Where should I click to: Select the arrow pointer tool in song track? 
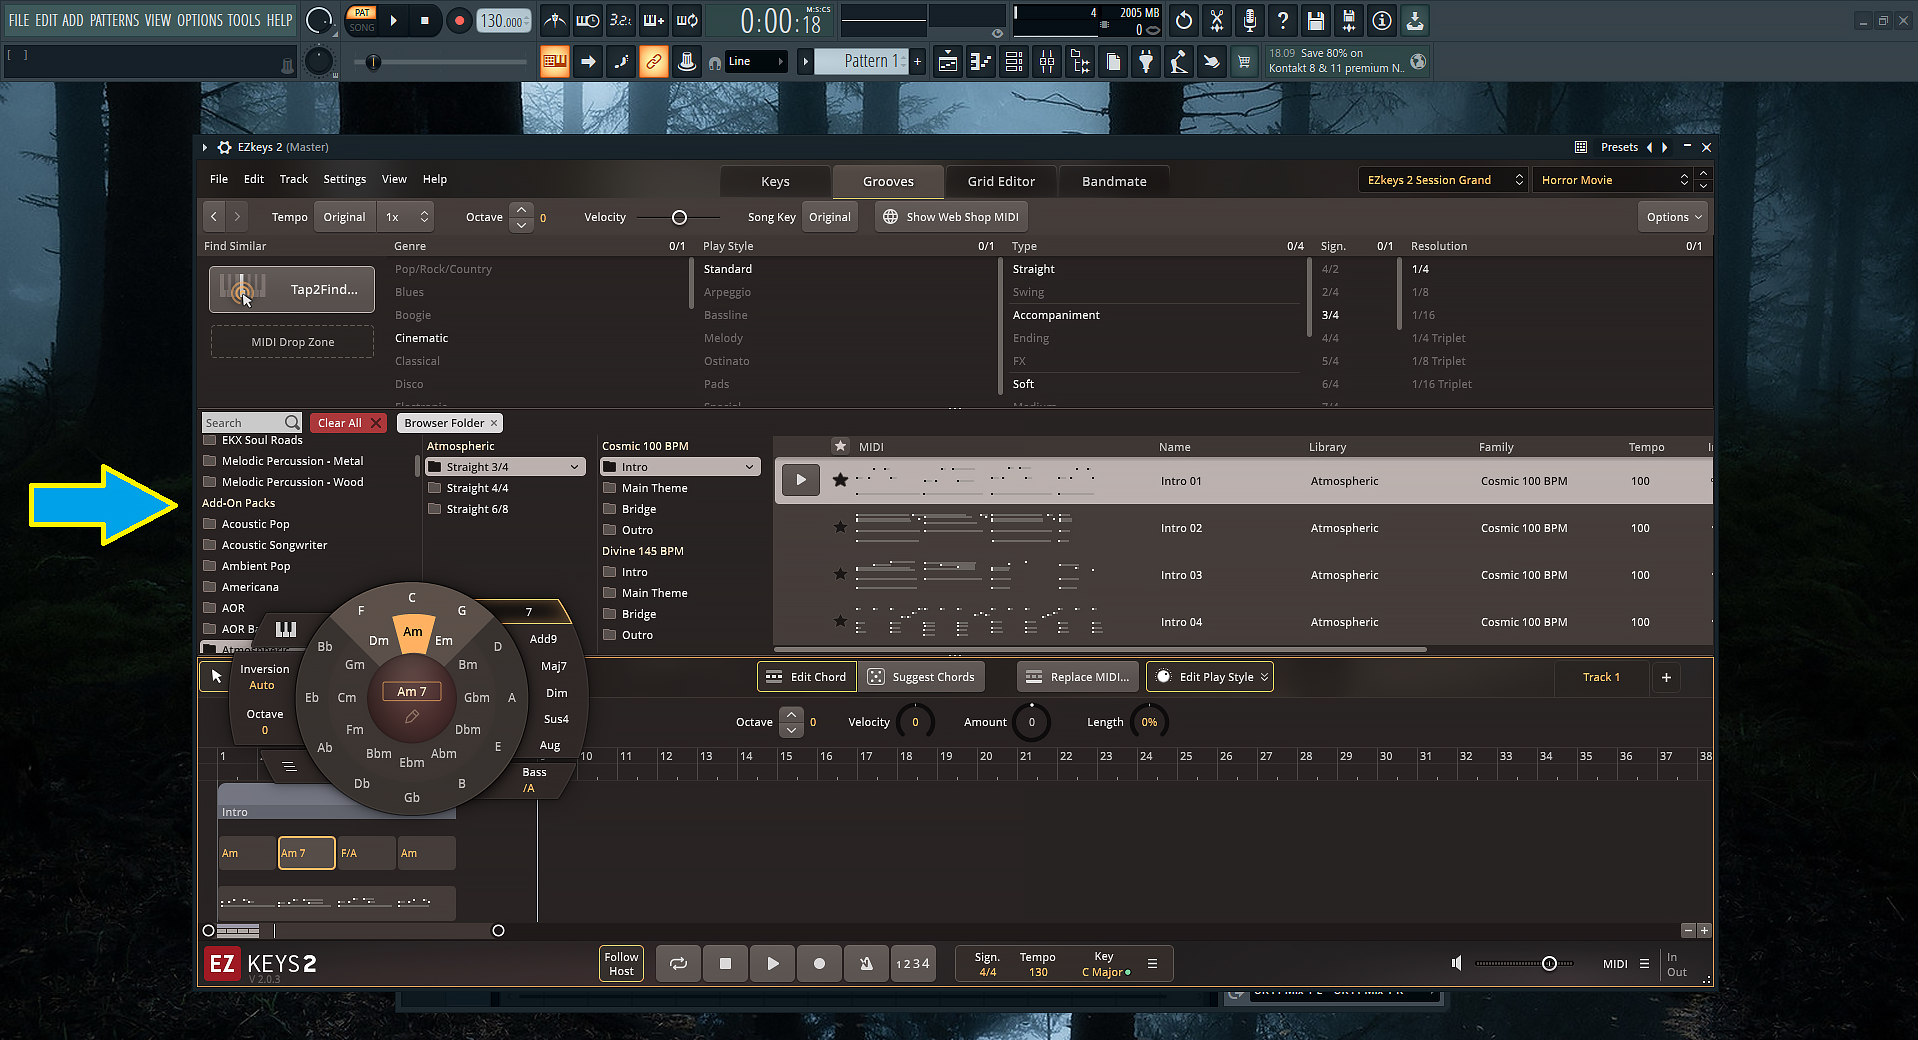point(216,677)
